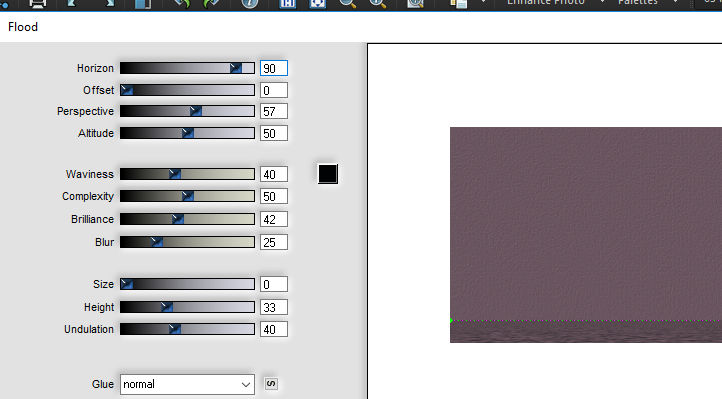Click the black color swatch next to Waveniness
Image resolution: width=722 pixels, height=399 pixels.
click(x=328, y=174)
